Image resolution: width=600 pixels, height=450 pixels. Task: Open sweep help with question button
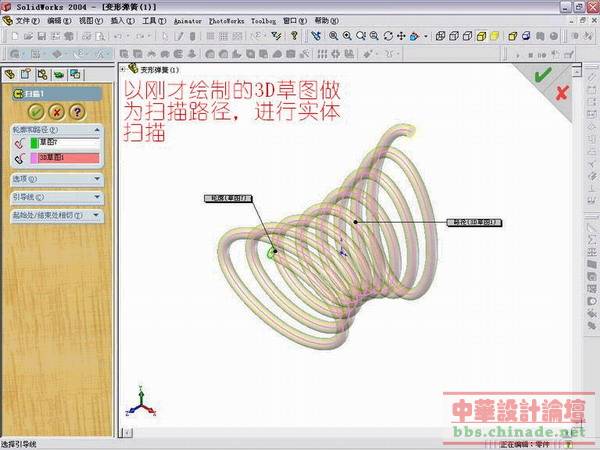tap(77, 112)
